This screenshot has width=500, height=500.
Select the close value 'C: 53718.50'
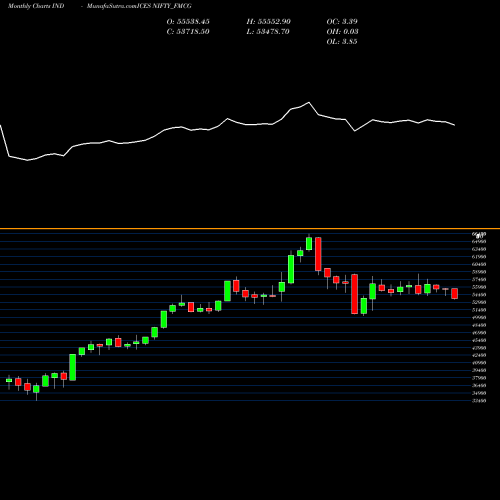(x=188, y=31)
